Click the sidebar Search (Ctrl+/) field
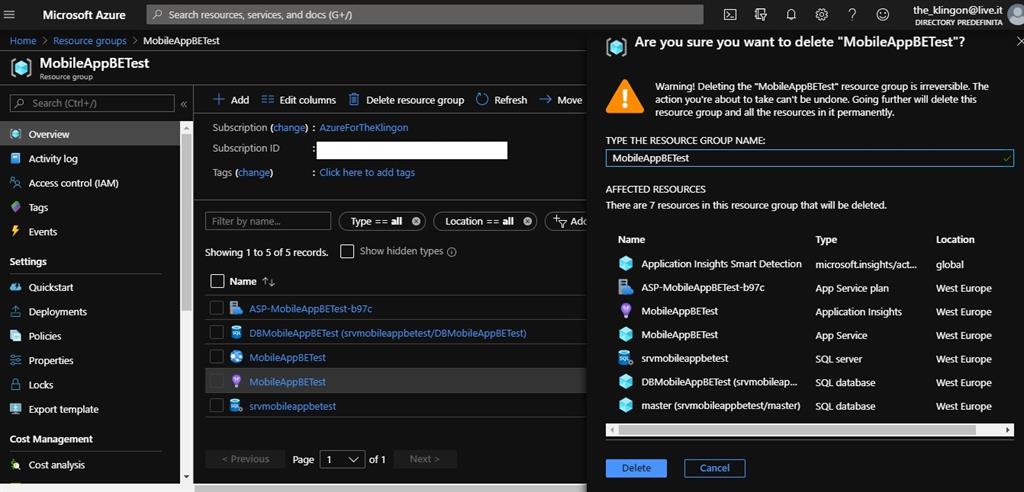 (x=92, y=103)
